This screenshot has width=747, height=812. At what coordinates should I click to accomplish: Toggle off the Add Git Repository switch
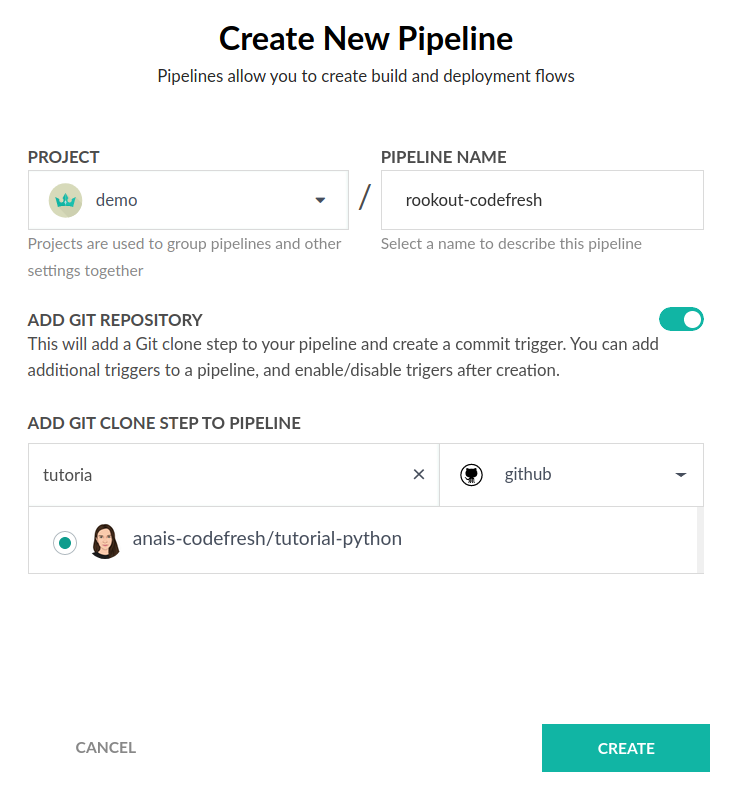click(681, 319)
